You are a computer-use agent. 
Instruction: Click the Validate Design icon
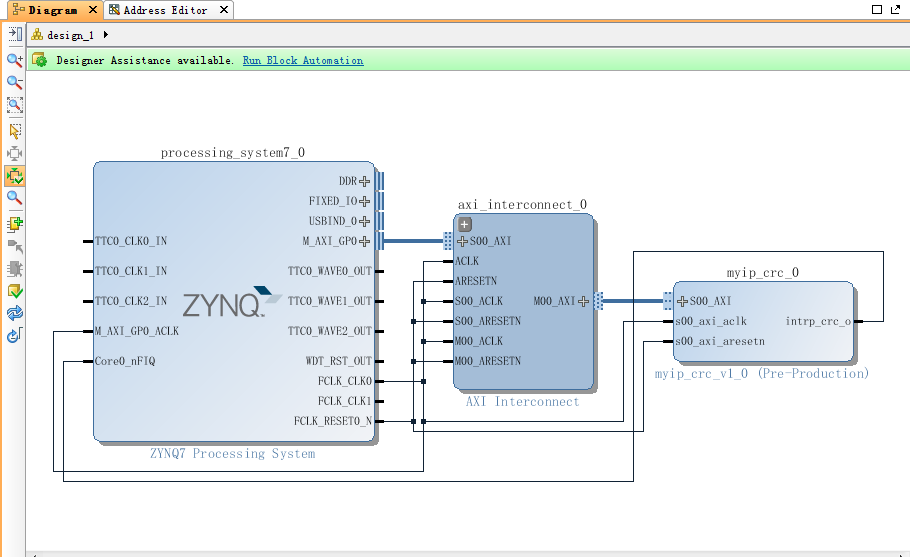click(15, 291)
